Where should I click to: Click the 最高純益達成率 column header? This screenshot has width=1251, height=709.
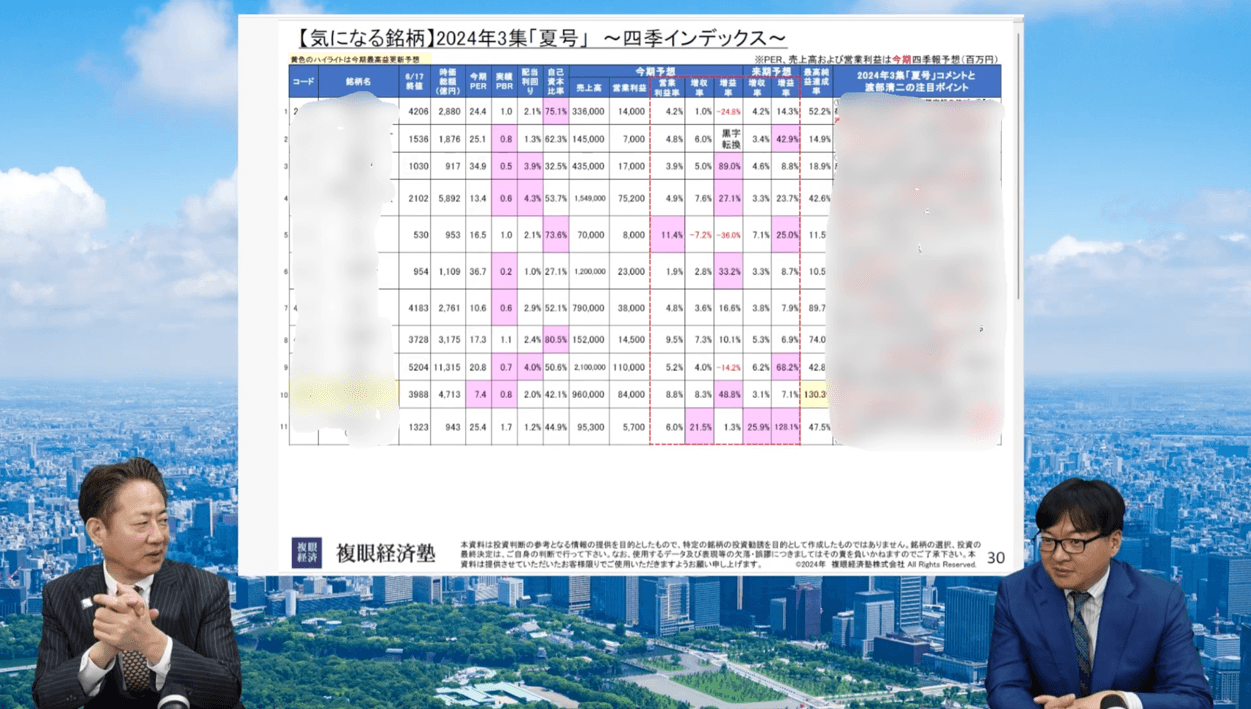coord(819,81)
